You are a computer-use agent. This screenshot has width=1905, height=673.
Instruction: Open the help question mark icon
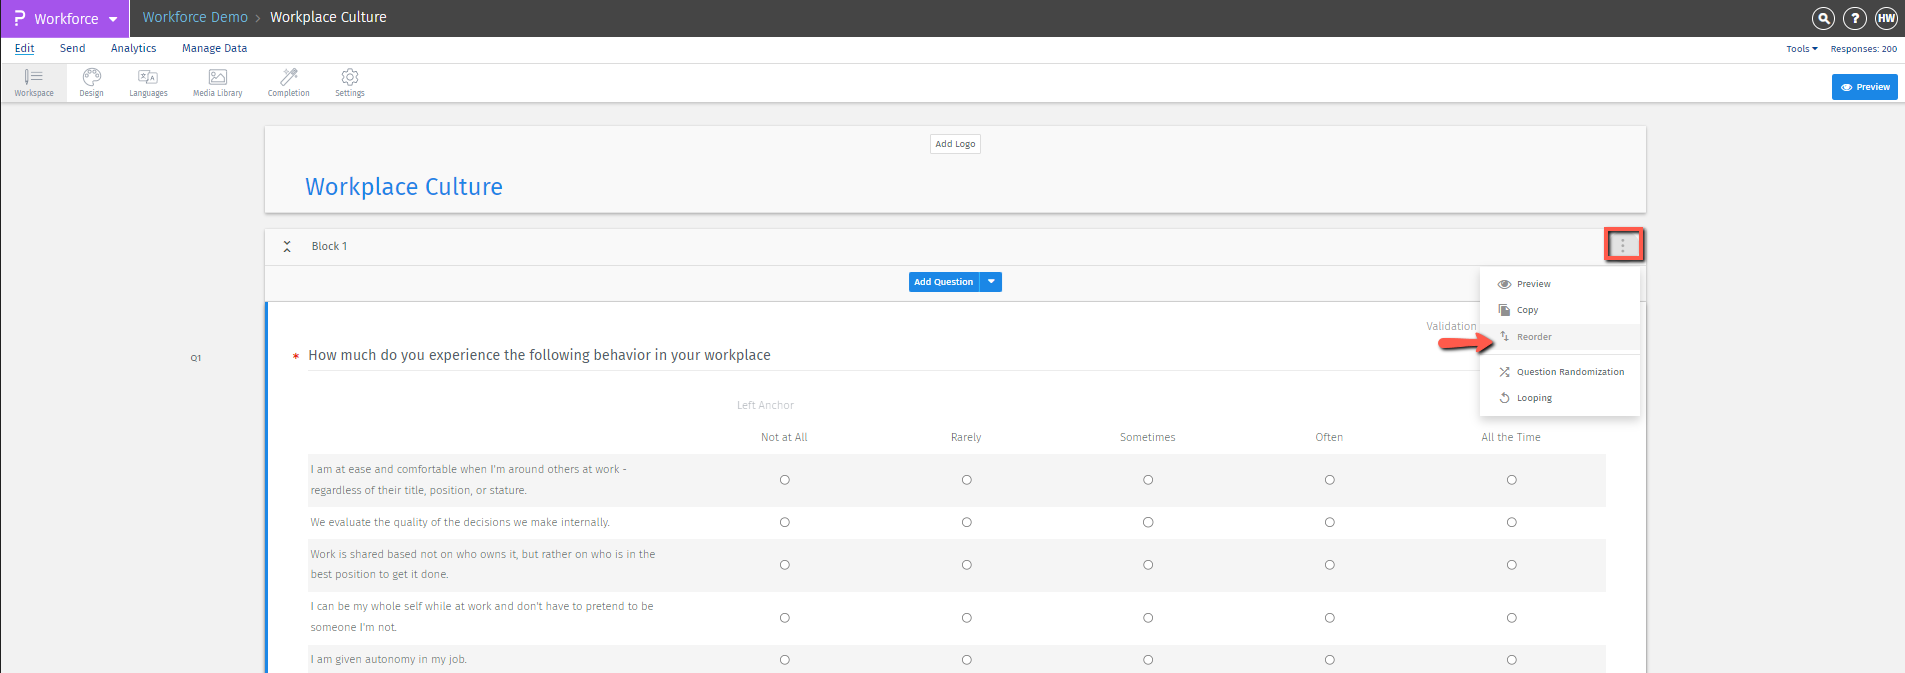pyautogui.click(x=1854, y=18)
